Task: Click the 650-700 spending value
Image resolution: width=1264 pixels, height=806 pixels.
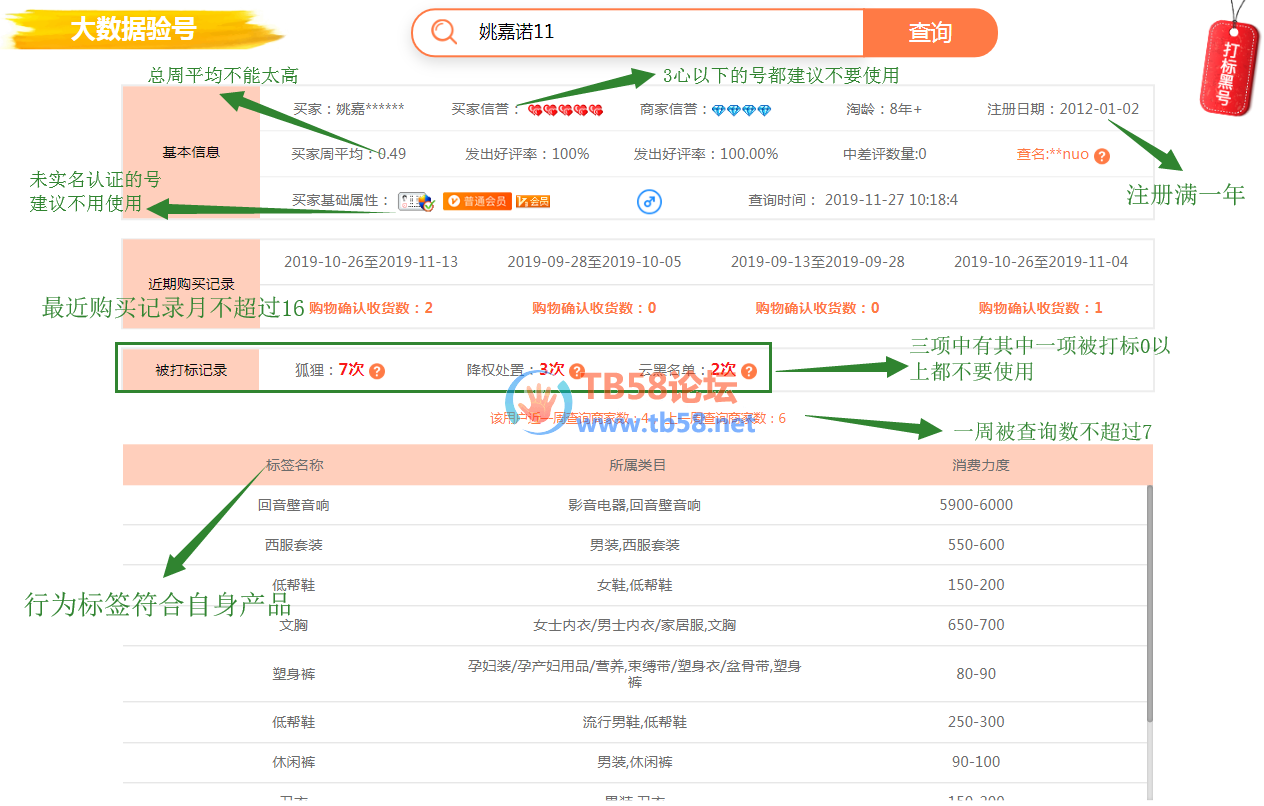Action: click(x=976, y=625)
